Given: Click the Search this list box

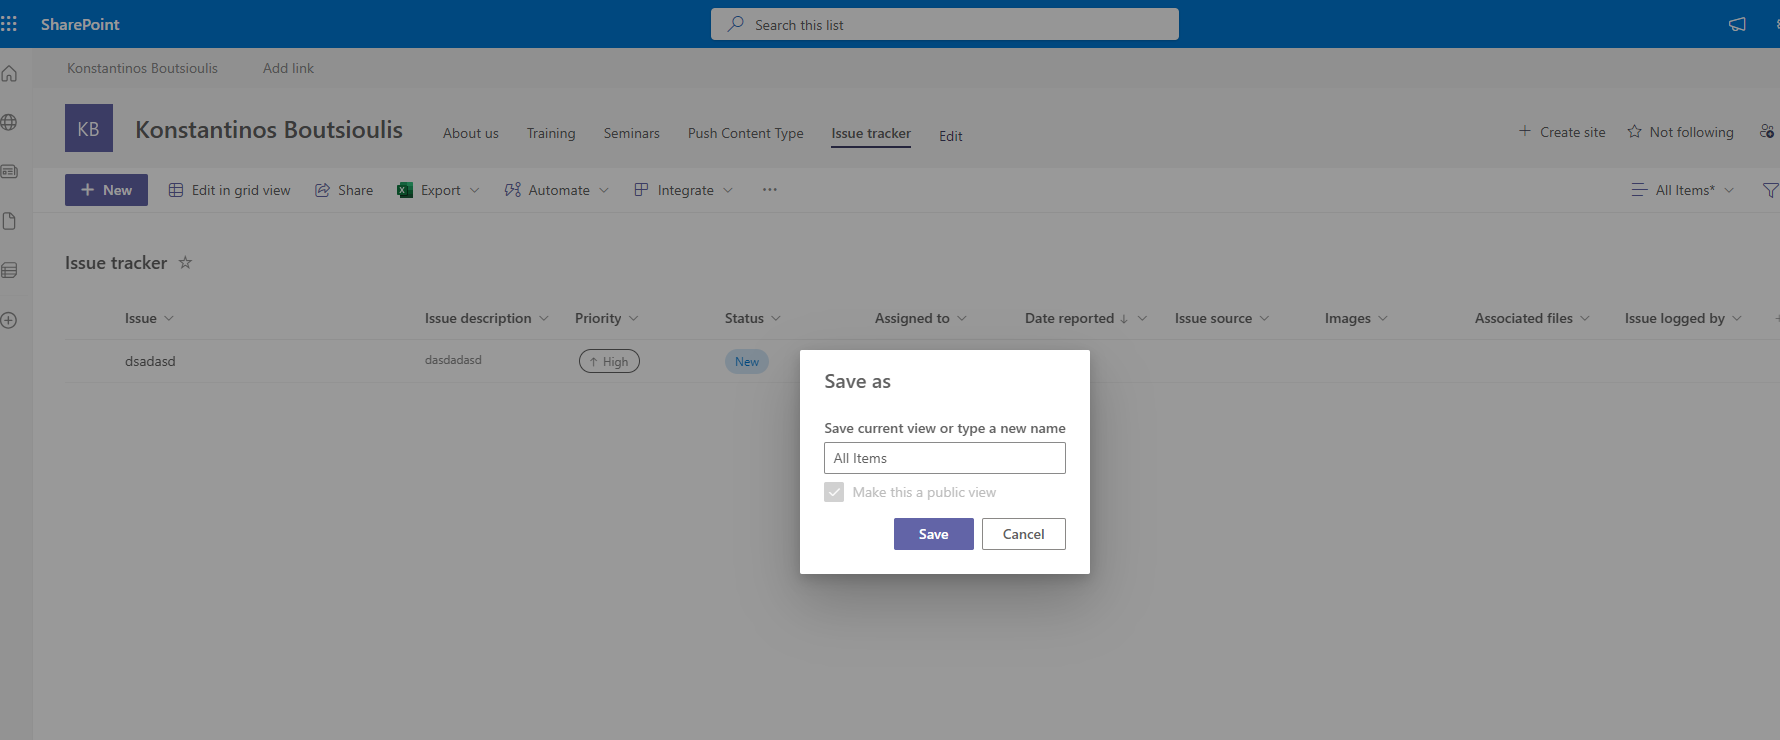Looking at the screenshot, I should tap(945, 24).
